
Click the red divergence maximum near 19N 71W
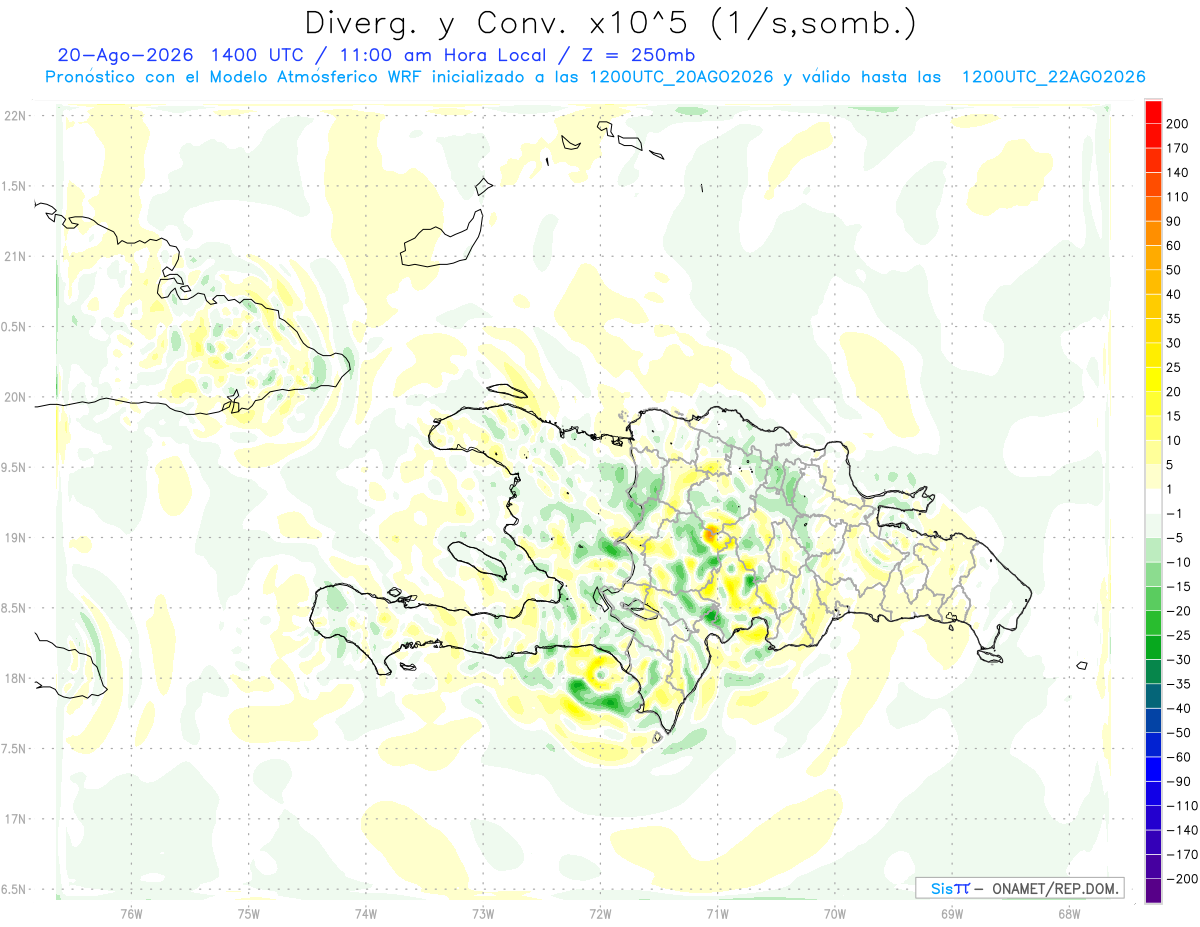click(x=710, y=535)
